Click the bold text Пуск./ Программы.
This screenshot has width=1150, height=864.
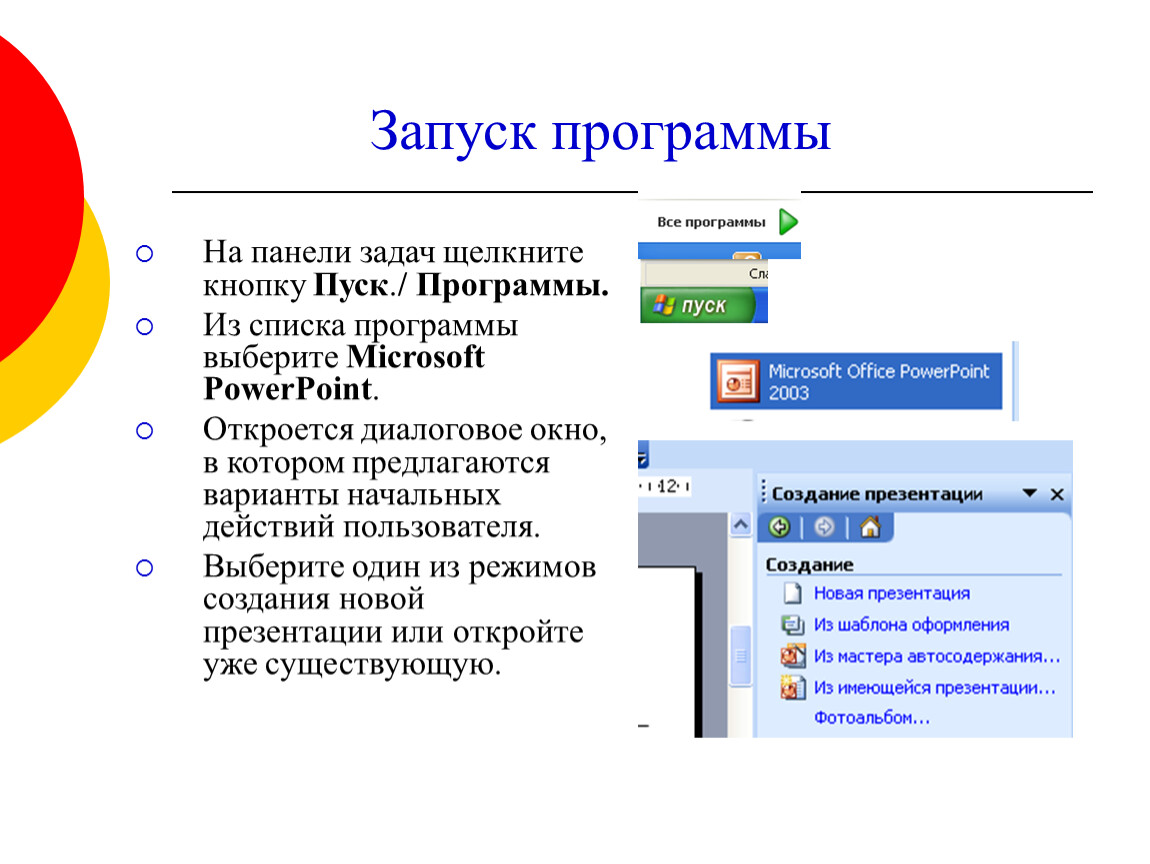tap(461, 285)
